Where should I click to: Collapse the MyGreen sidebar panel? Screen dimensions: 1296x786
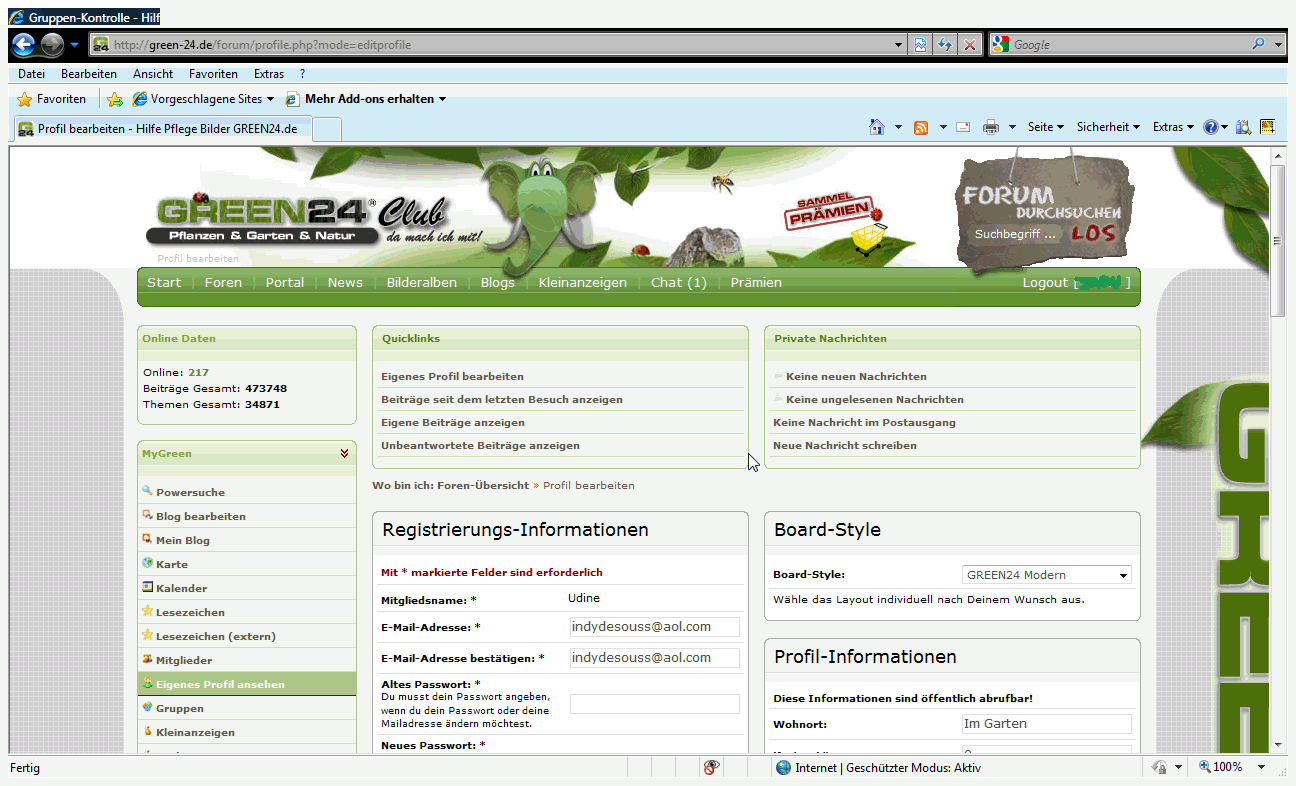click(x=345, y=453)
